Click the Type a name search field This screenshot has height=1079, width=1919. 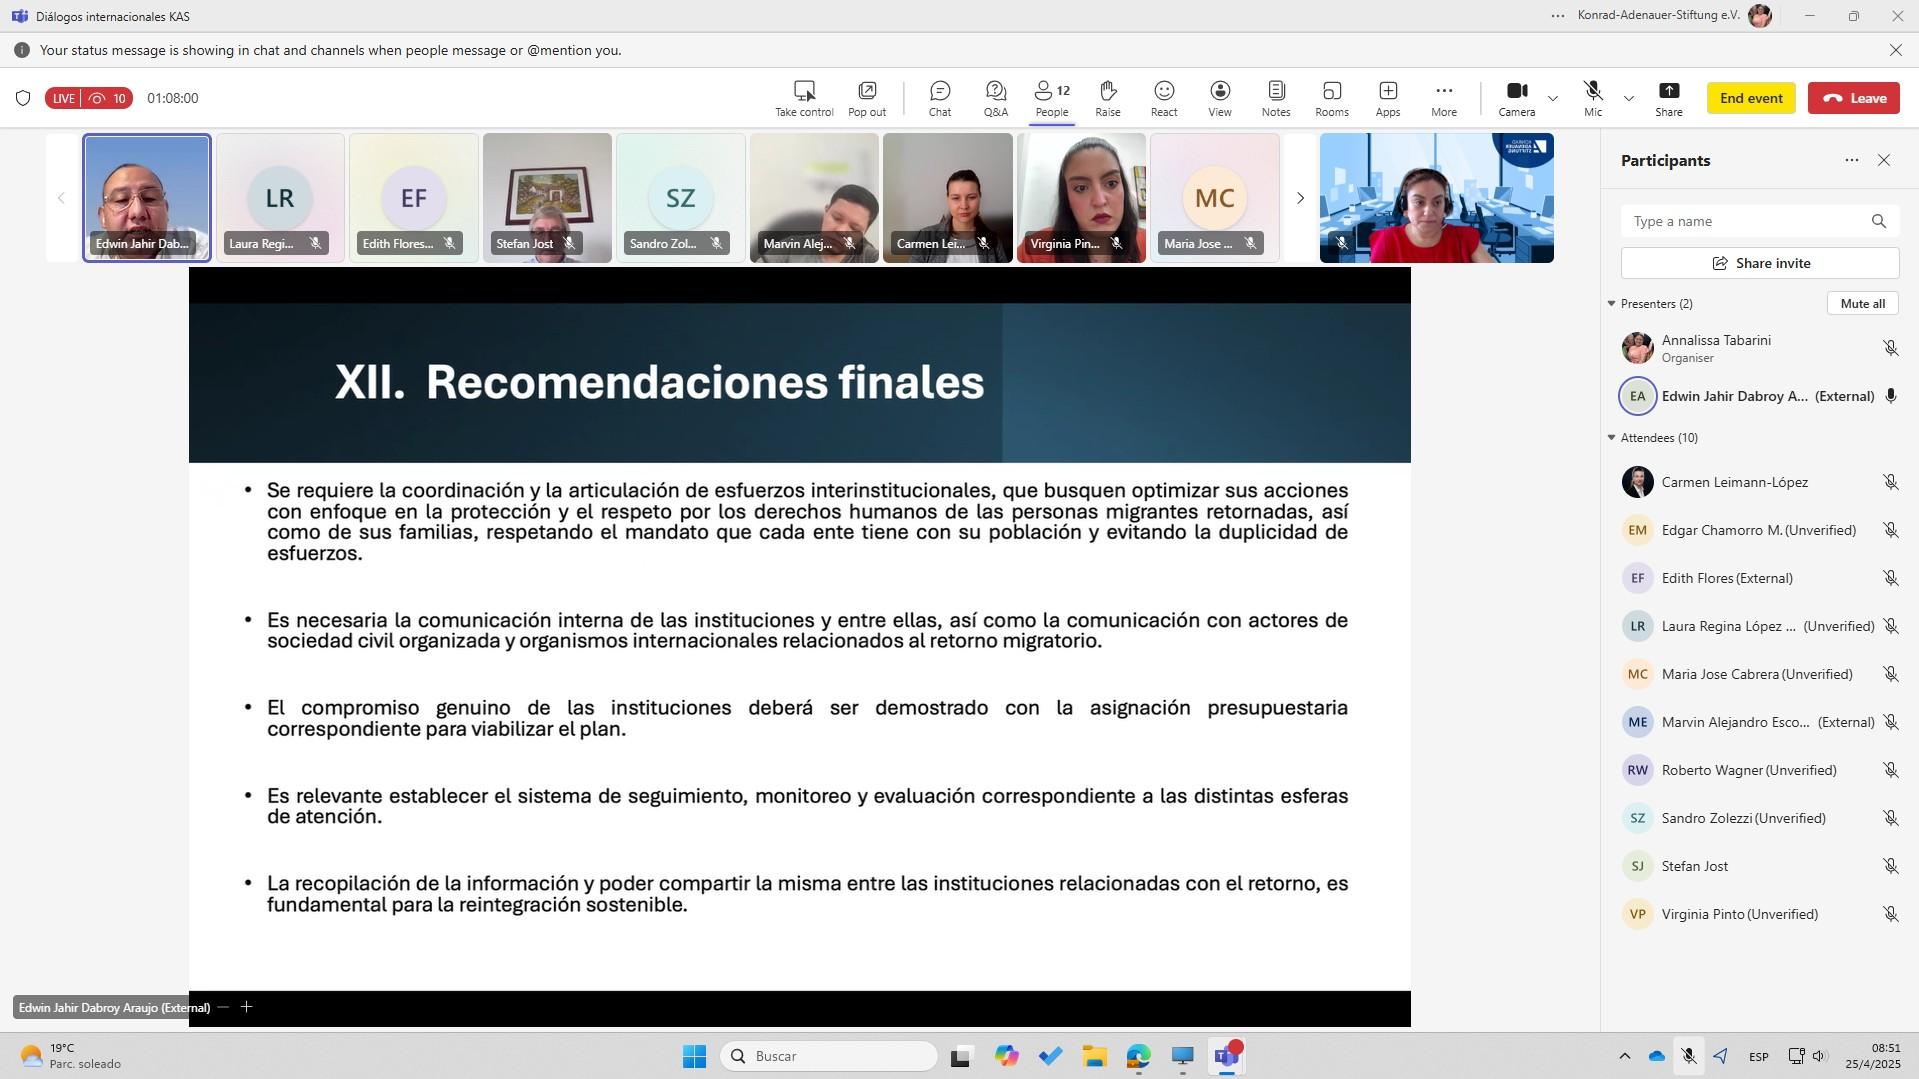1745,221
